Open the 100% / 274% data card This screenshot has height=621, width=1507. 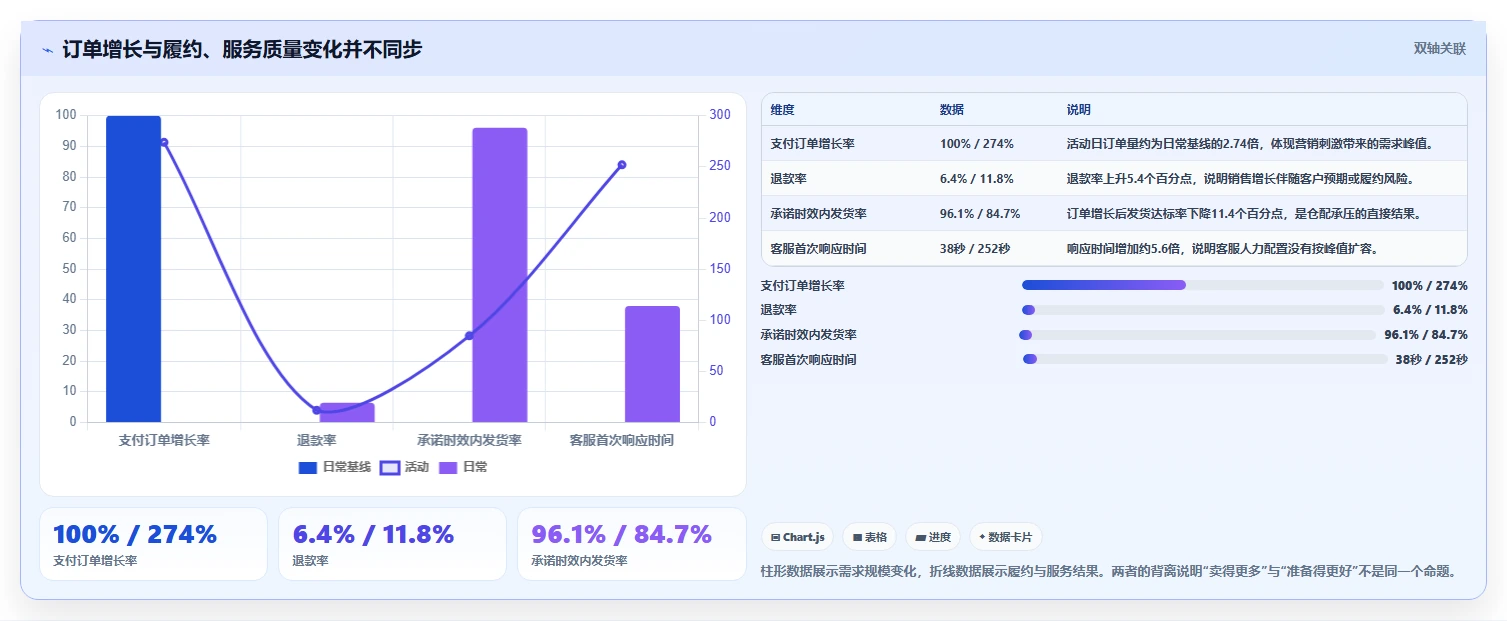pyautogui.click(x=153, y=543)
